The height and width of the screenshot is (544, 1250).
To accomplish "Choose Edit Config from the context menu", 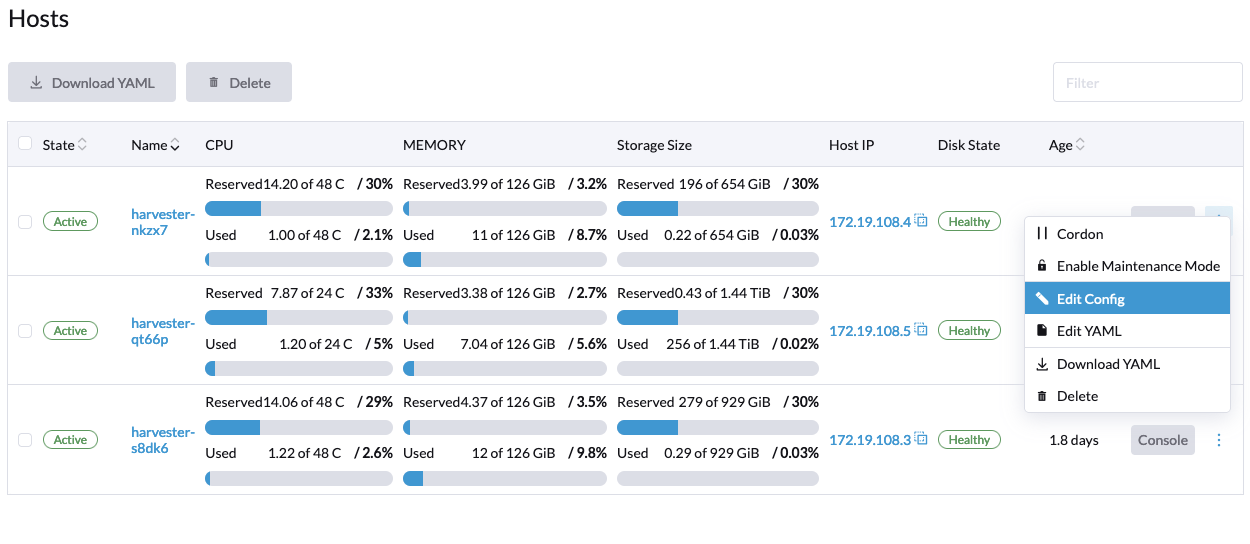I will [1090, 299].
